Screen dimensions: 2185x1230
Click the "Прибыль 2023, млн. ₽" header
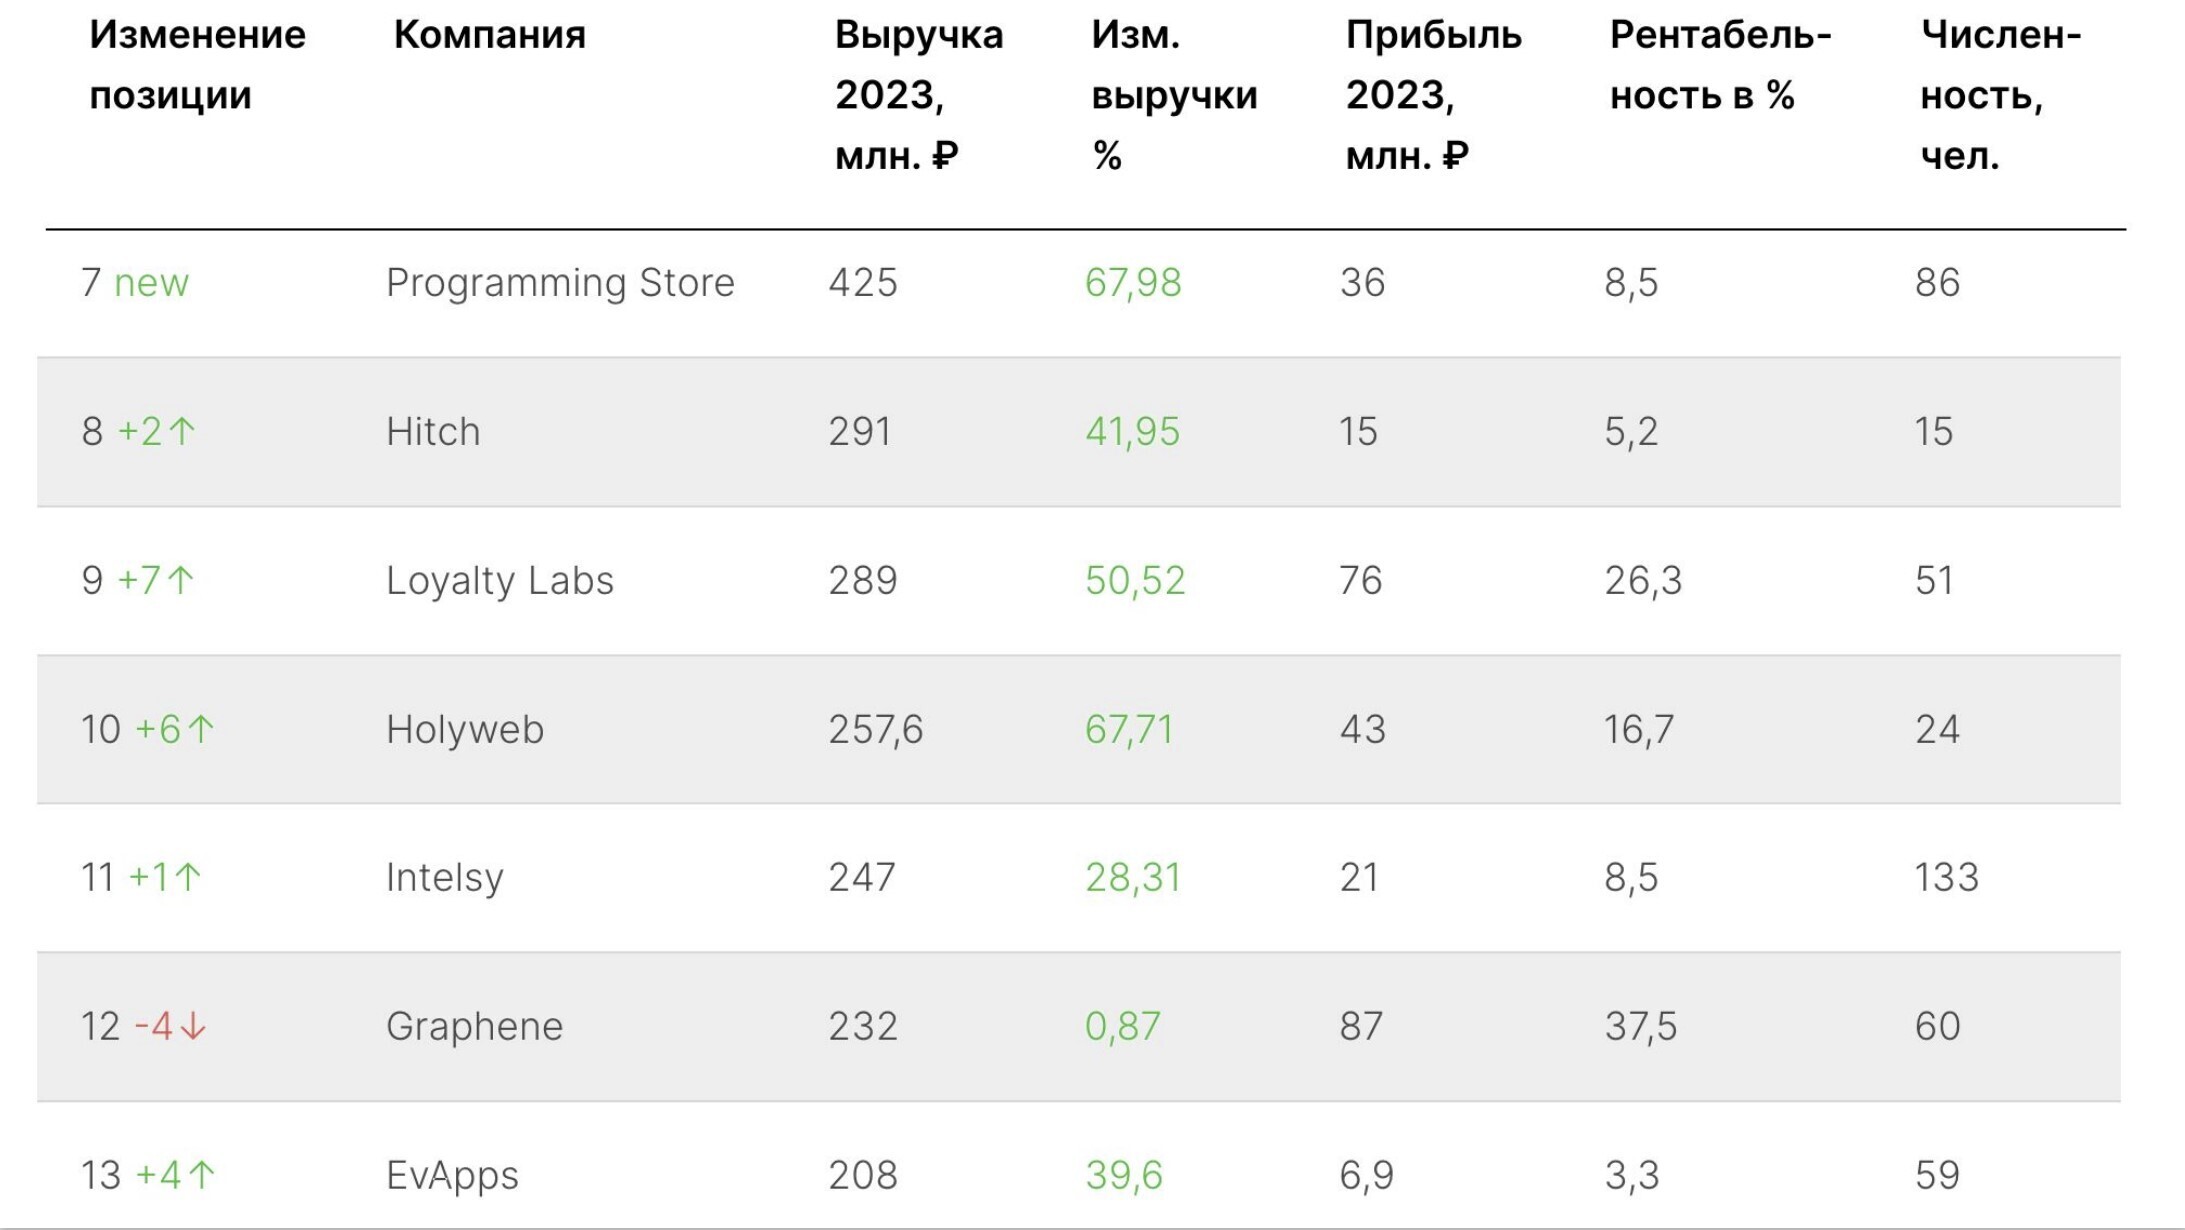[x=1432, y=95]
